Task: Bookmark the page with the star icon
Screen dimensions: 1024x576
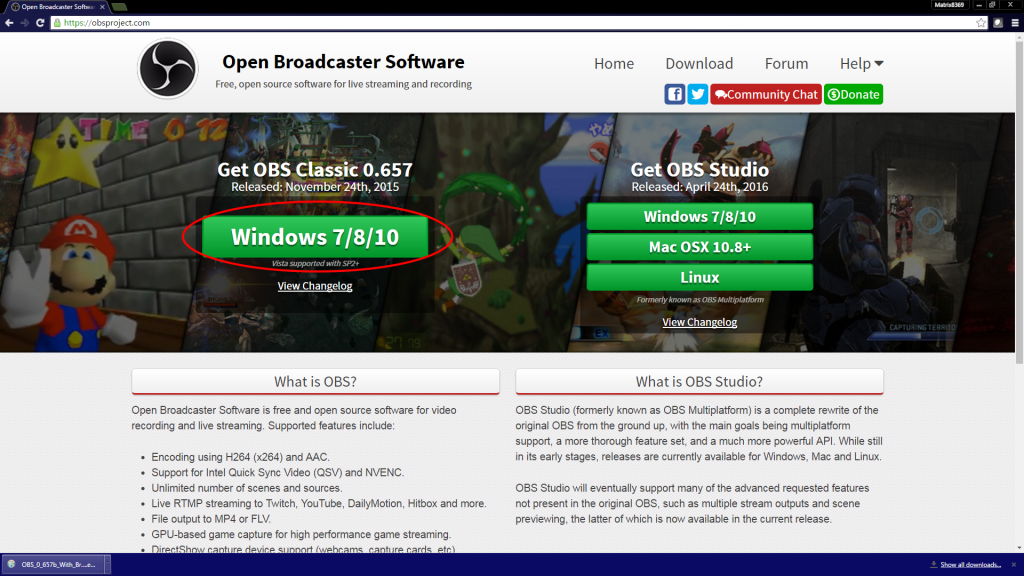Action: pyautogui.click(x=981, y=22)
